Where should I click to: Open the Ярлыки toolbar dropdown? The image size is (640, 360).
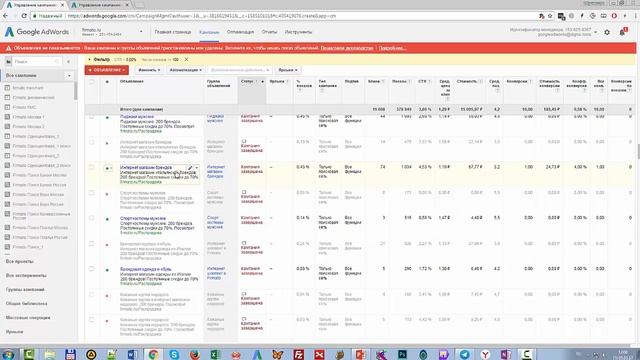[x=287, y=70]
